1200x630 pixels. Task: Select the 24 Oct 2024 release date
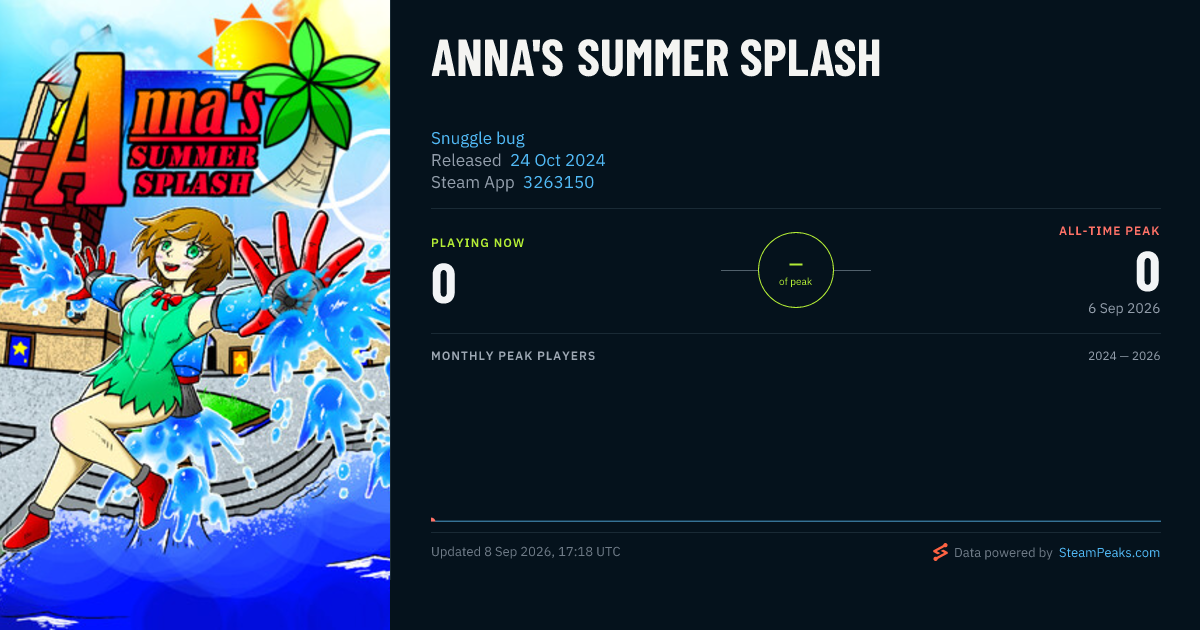tap(557, 160)
